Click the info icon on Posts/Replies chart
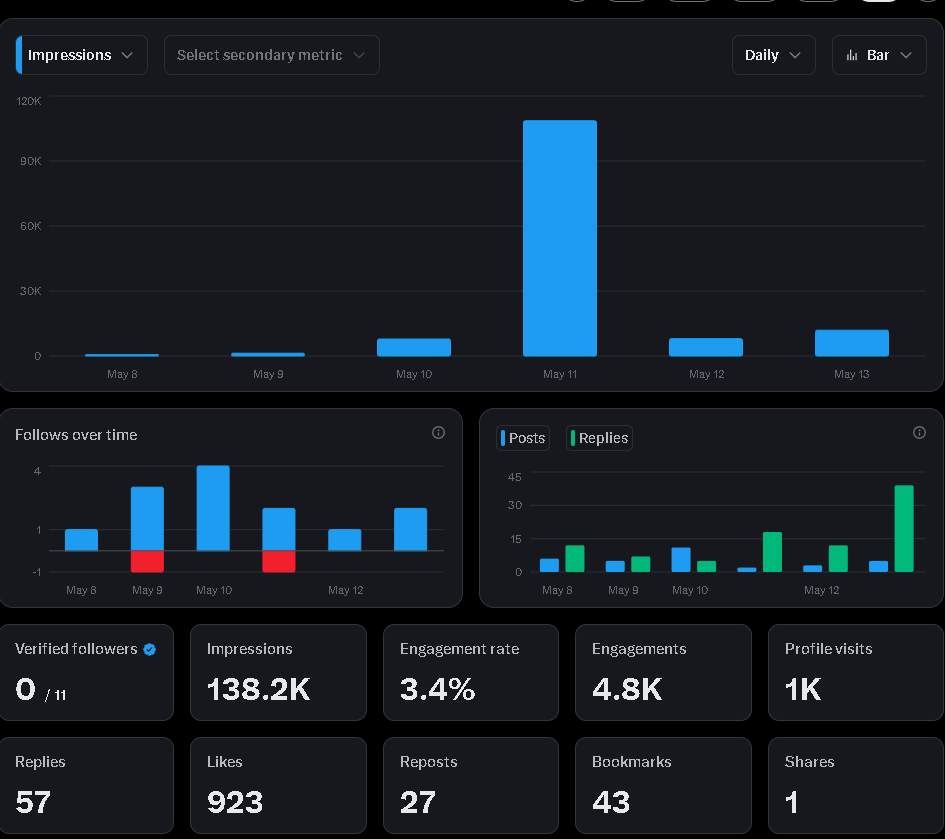This screenshot has width=945, height=839. (919, 433)
